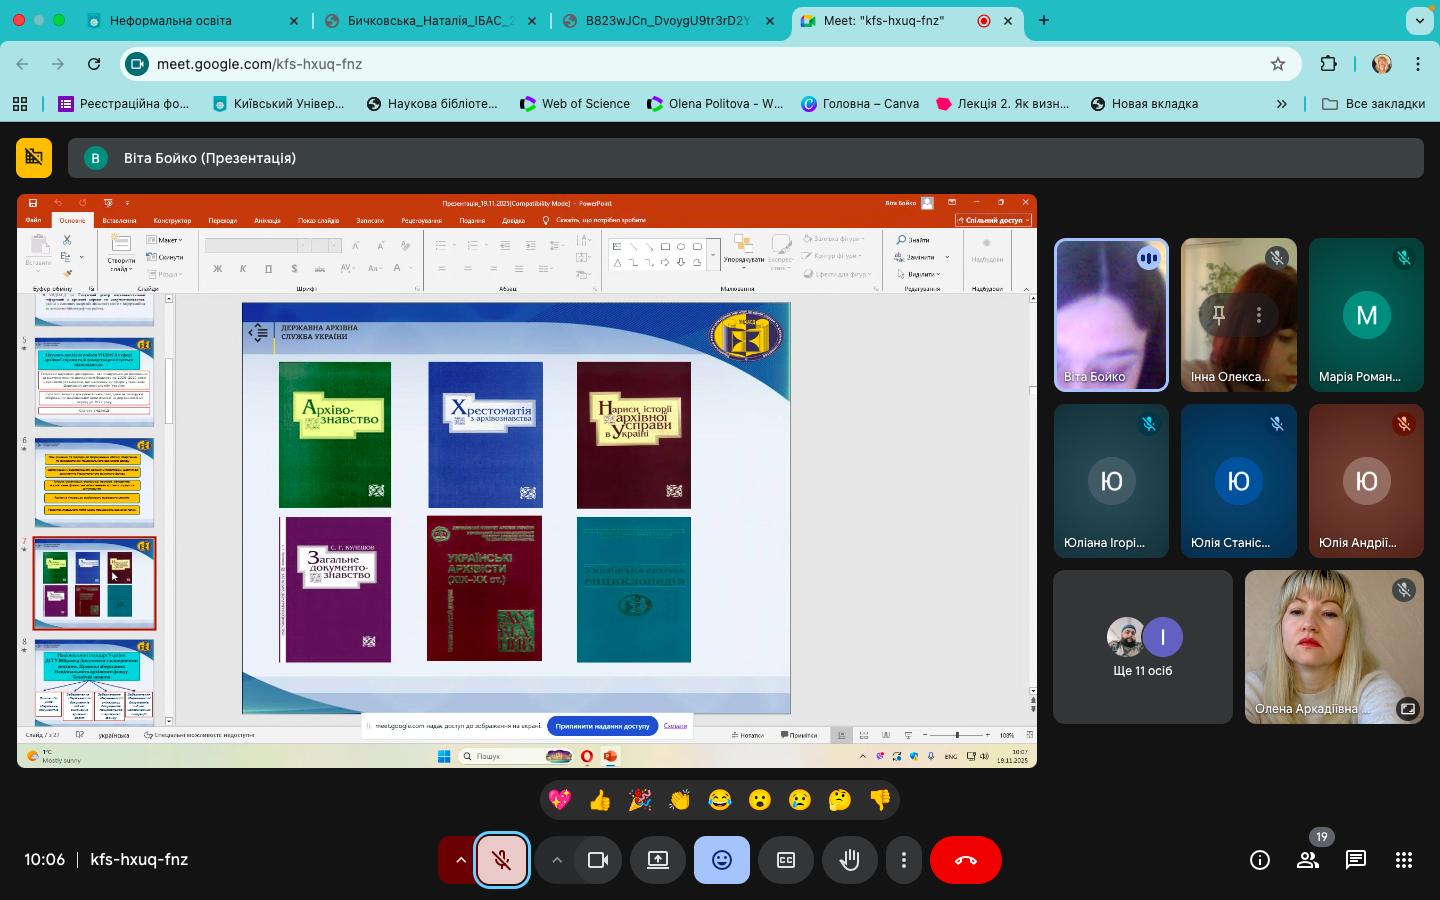Click the present screen icon

[658, 860]
